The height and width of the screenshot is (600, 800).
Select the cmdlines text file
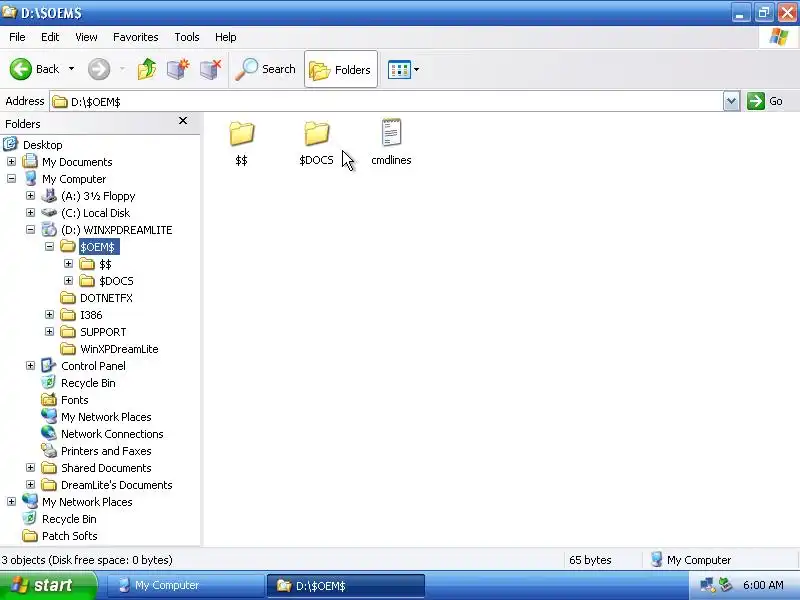(x=391, y=142)
